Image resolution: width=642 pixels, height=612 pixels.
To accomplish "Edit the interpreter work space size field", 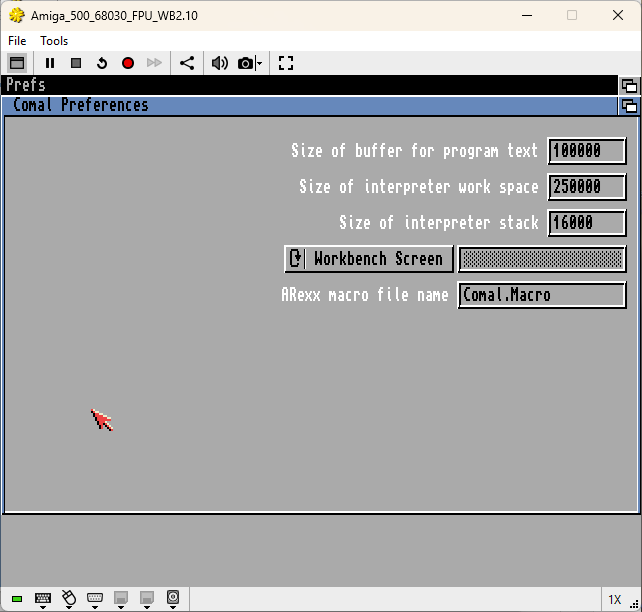I will [587, 187].
